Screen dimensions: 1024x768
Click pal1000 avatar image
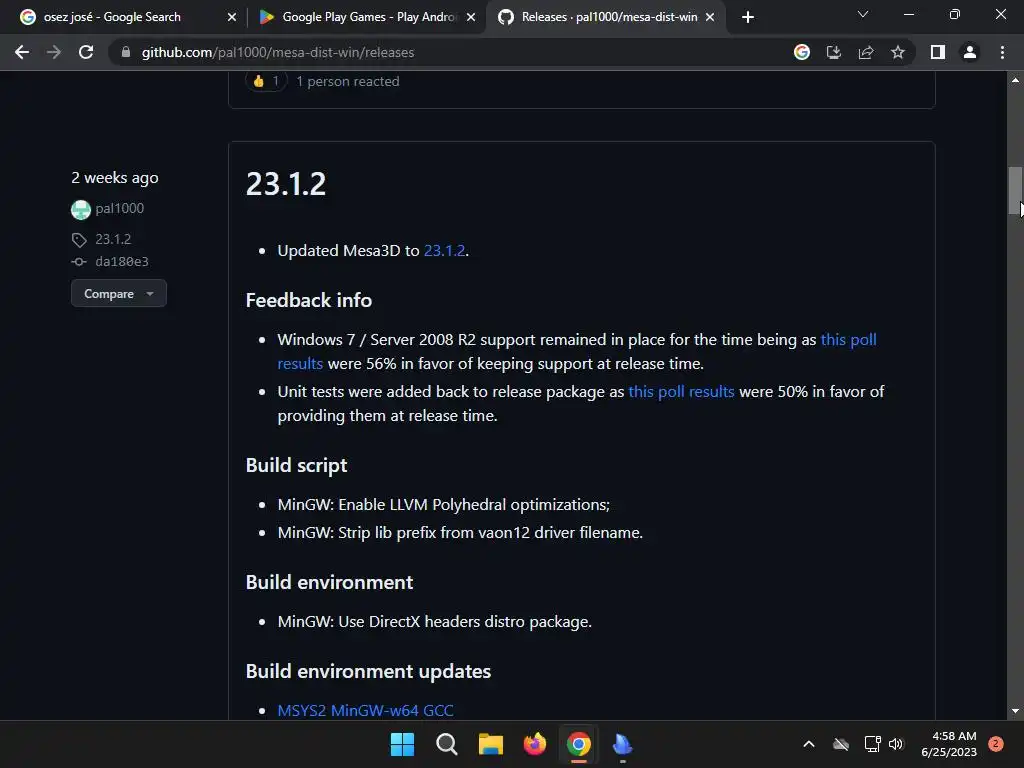(x=80, y=209)
